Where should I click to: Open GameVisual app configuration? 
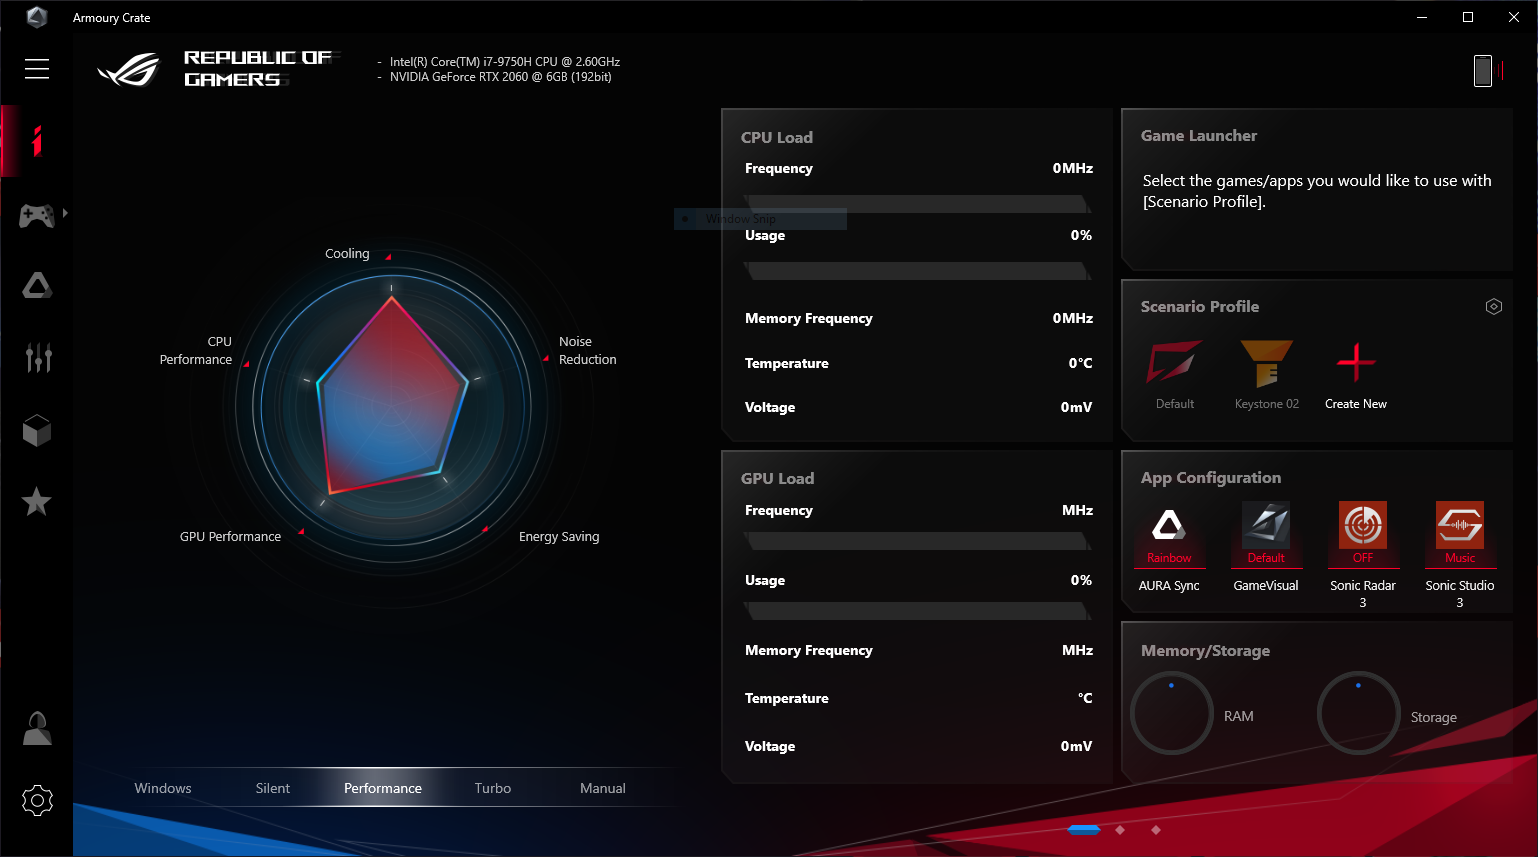tap(1266, 547)
